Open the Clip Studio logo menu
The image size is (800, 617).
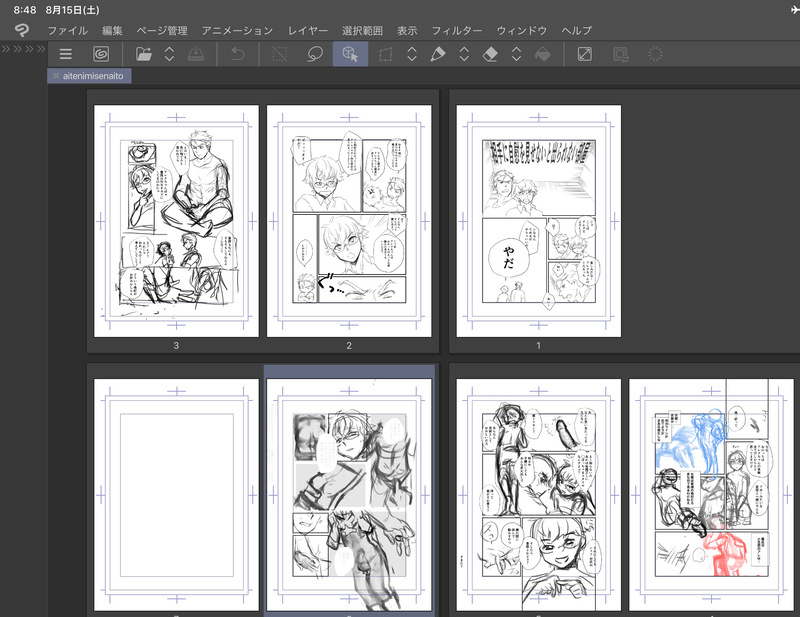click(22, 31)
